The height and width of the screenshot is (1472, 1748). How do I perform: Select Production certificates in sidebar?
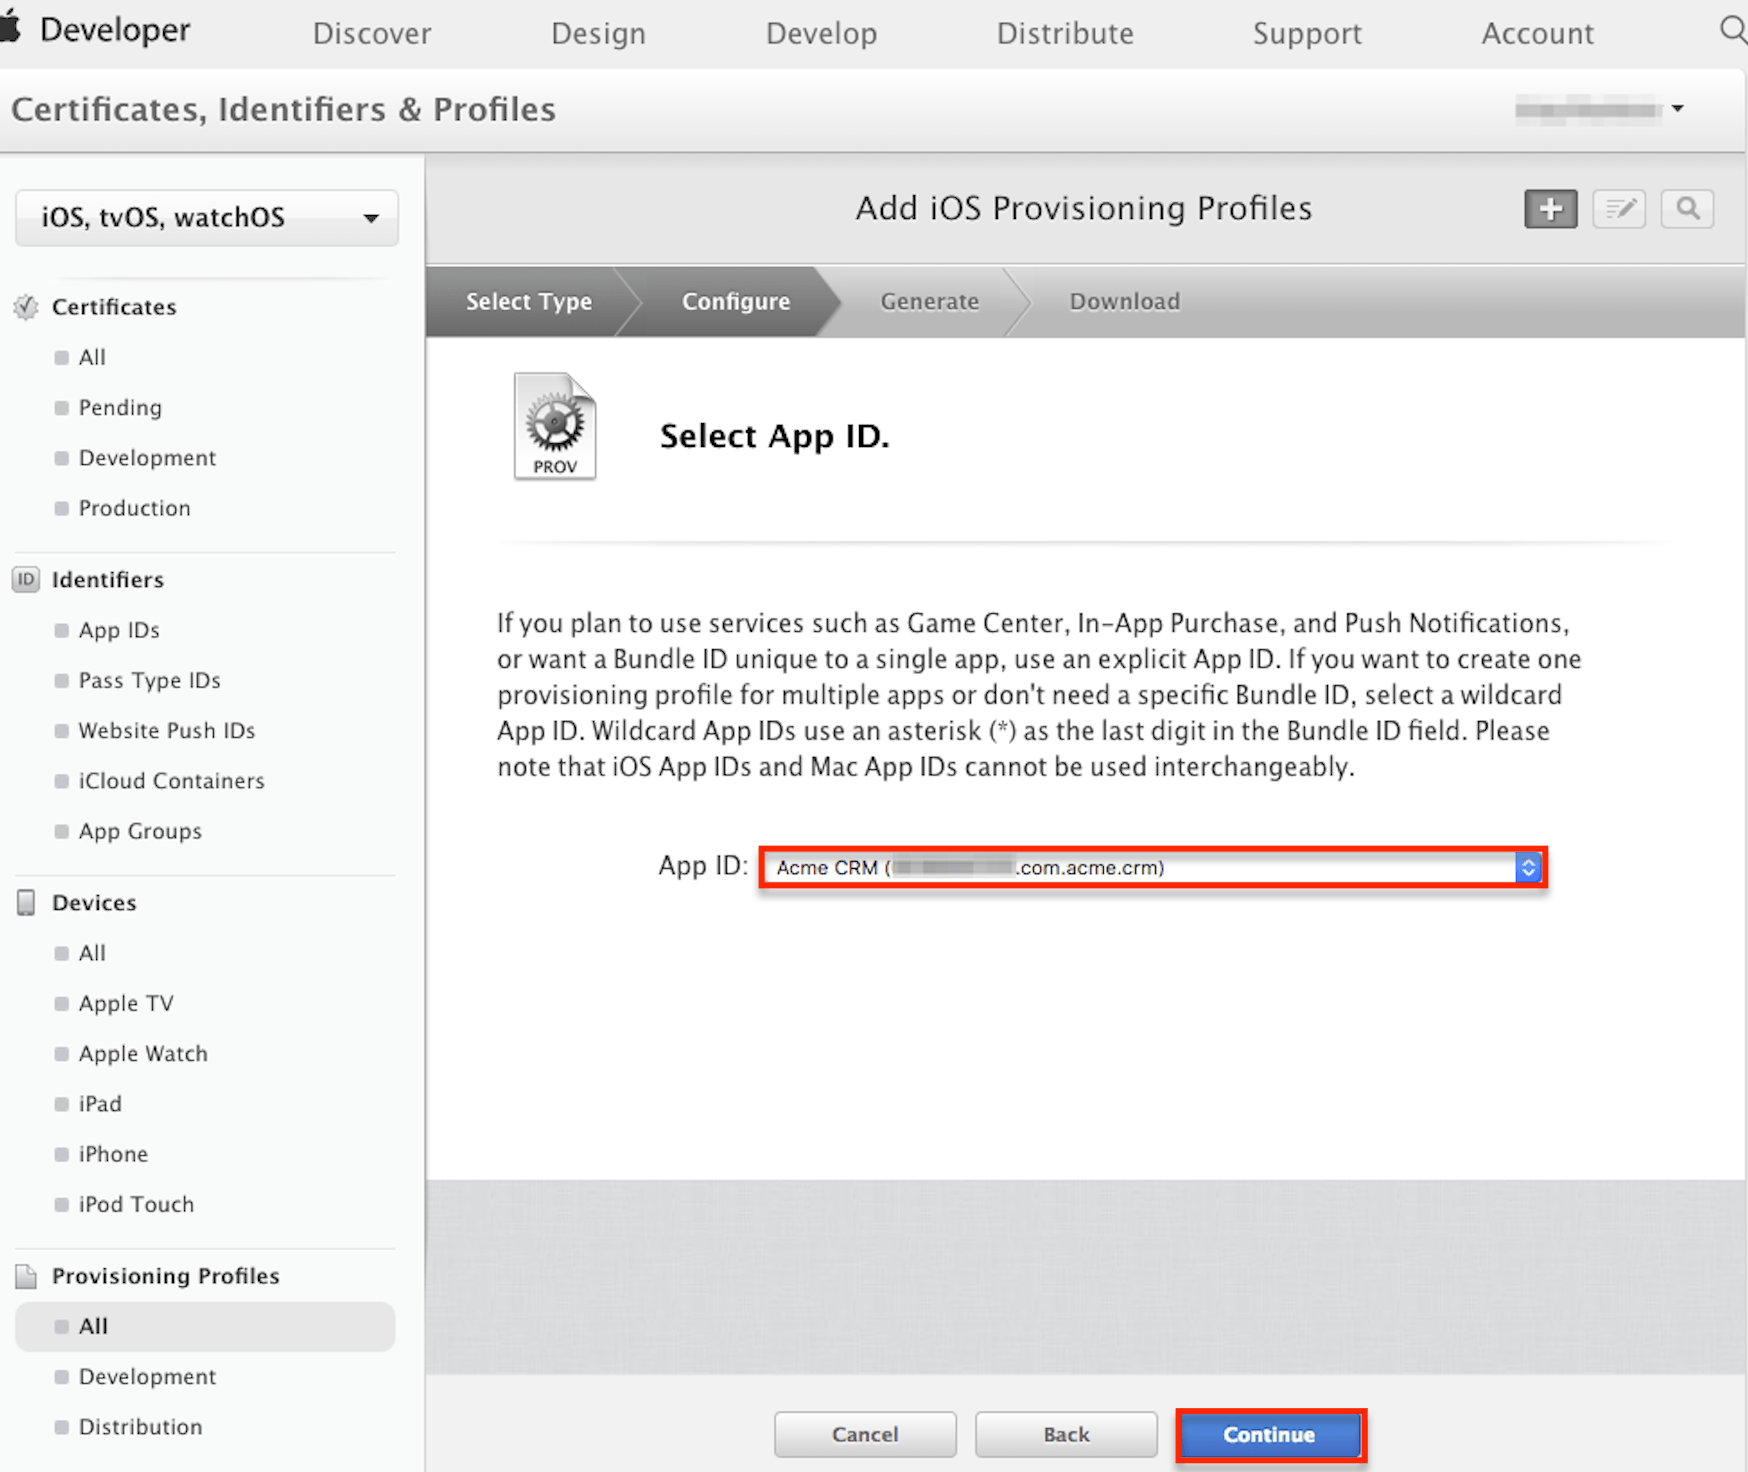(x=134, y=508)
